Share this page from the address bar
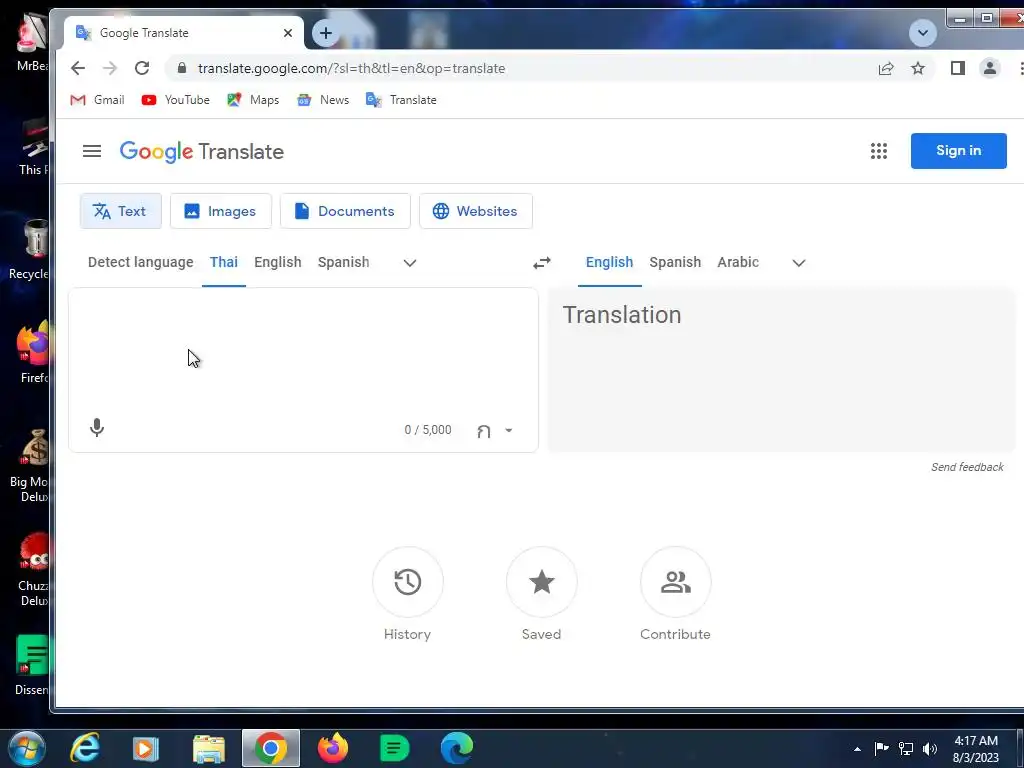This screenshot has height=768, width=1024. point(886,68)
